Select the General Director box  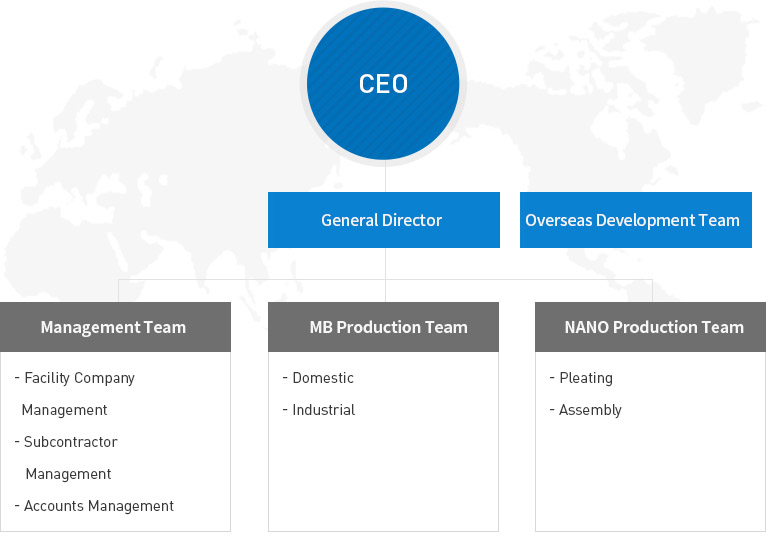point(383,220)
